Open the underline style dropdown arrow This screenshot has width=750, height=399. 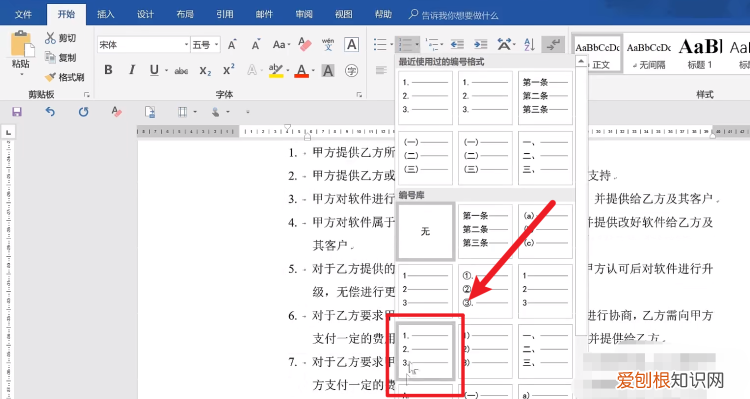166,71
